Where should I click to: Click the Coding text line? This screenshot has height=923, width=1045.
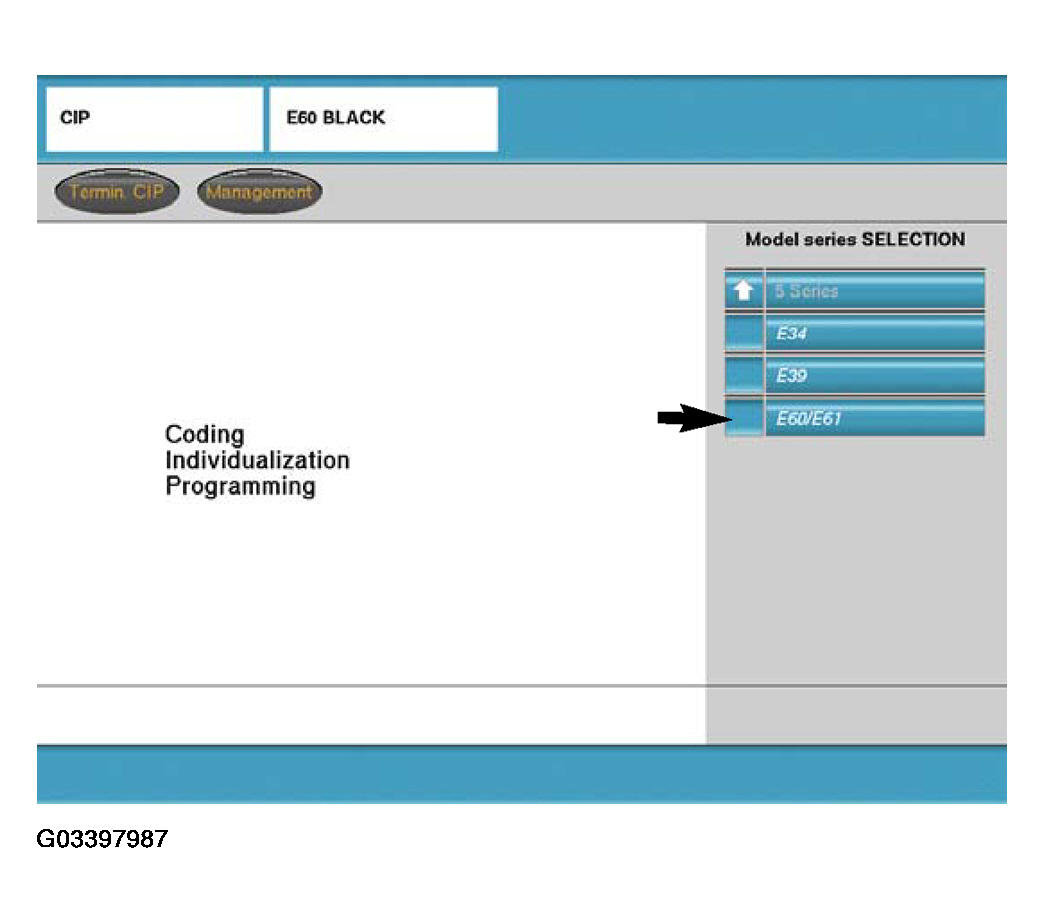[x=204, y=435]
